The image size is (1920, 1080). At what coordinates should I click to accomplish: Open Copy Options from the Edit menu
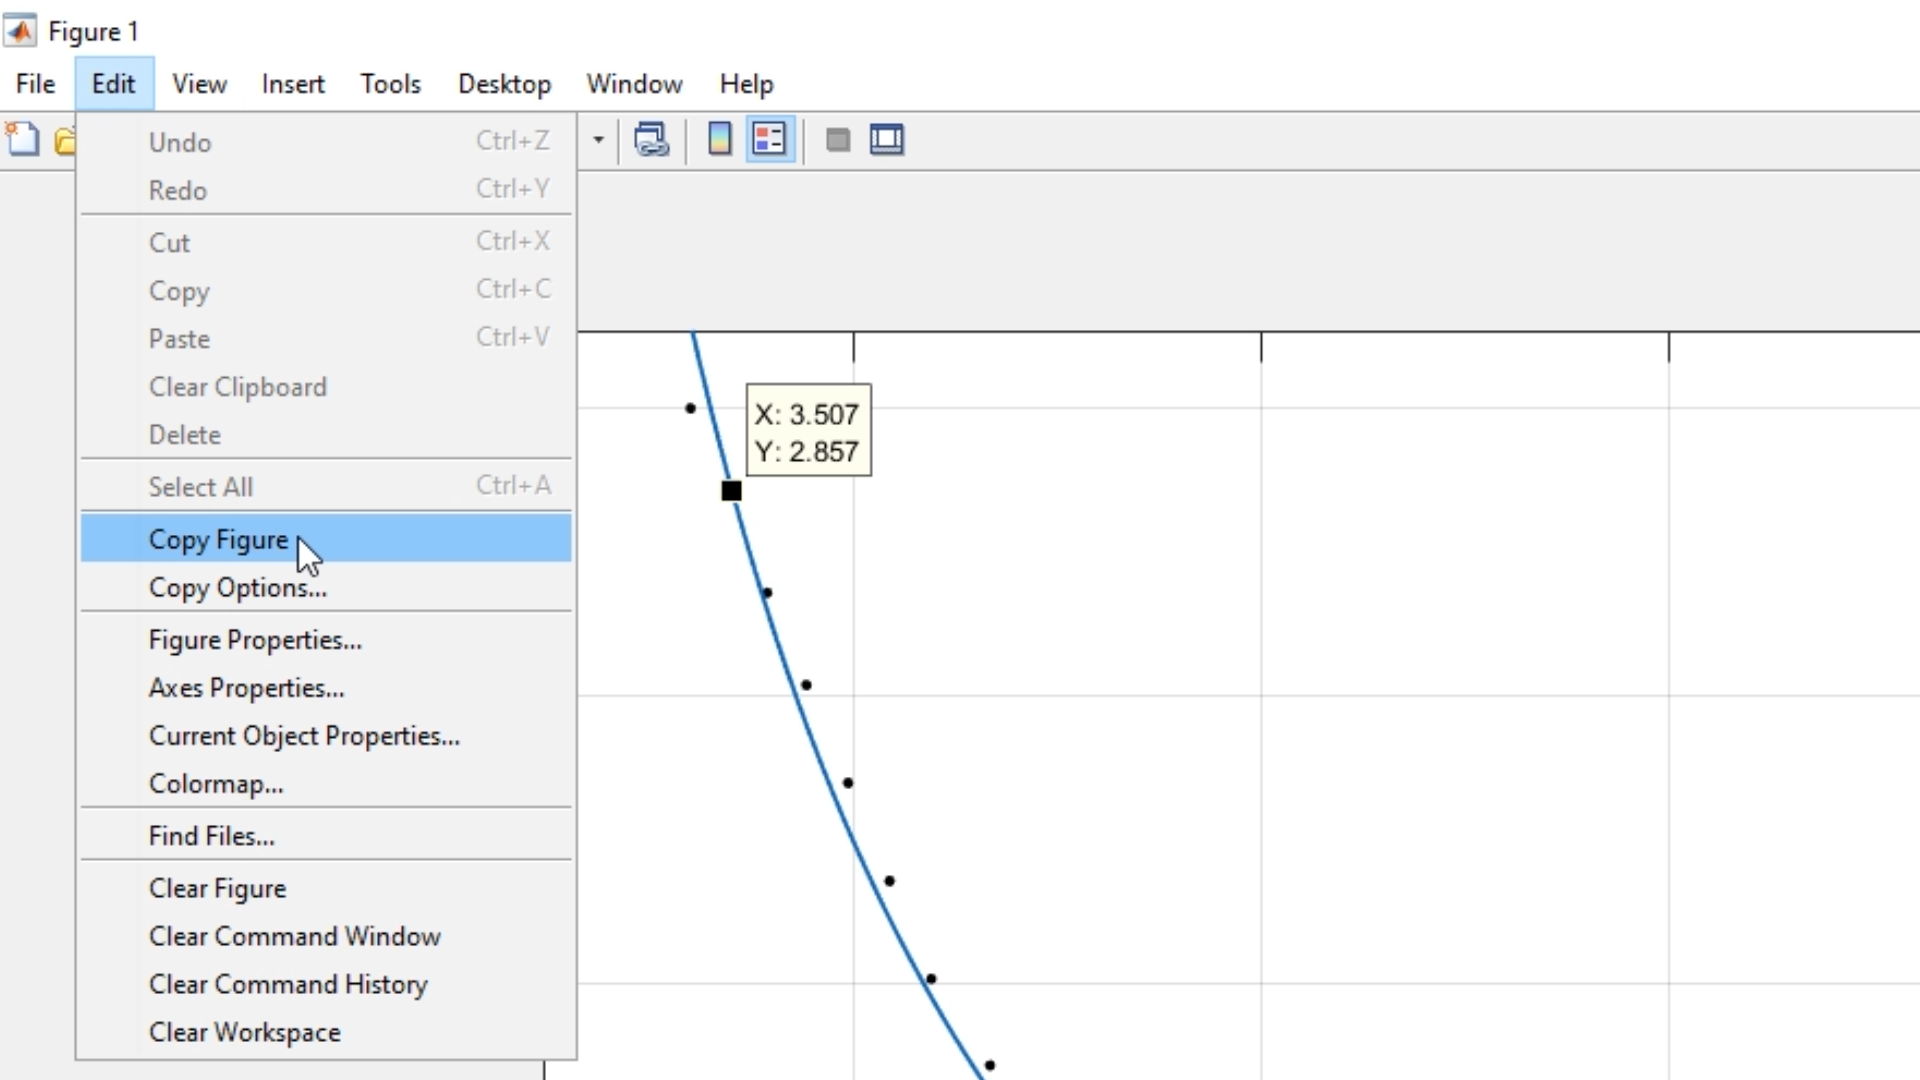tap(237, 588)
